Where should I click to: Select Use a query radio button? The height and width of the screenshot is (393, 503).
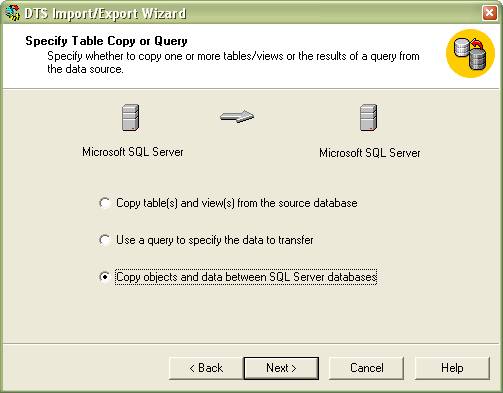point(105,240)
